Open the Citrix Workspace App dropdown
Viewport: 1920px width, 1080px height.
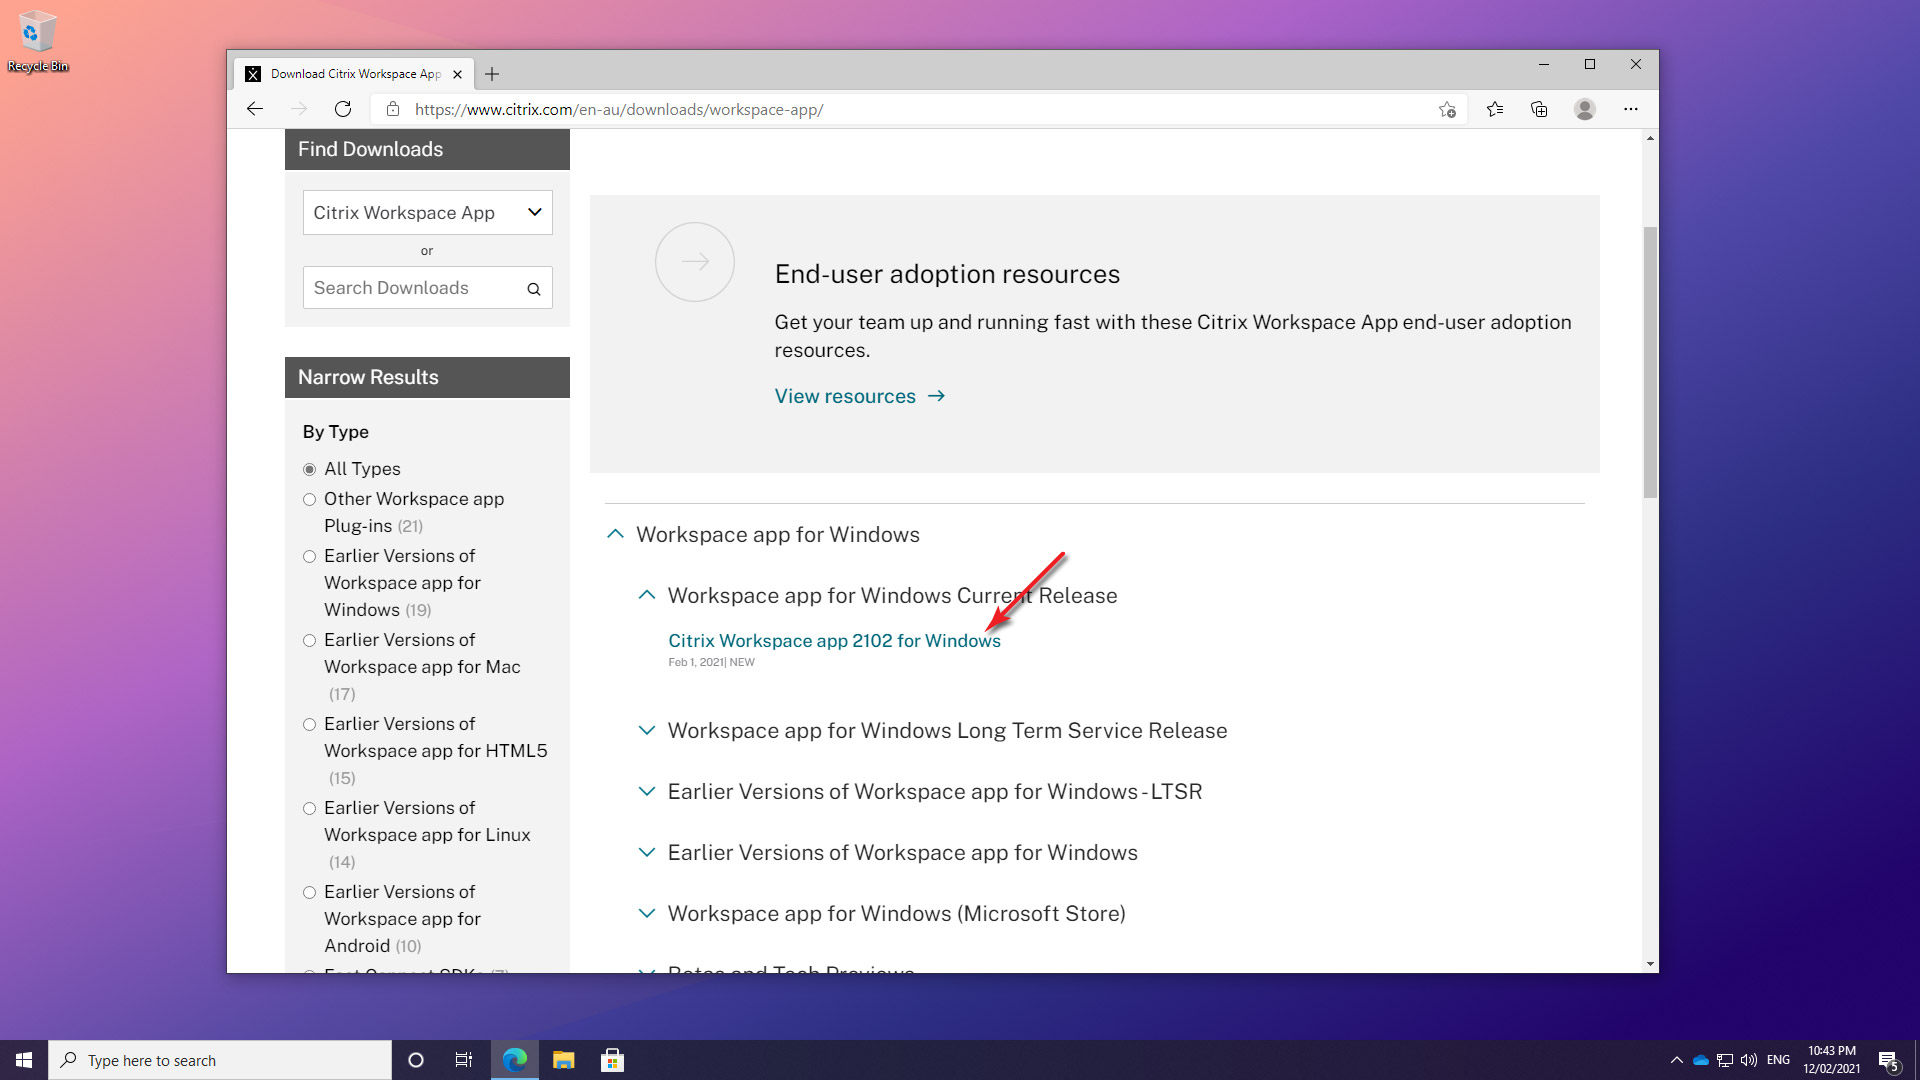coord(427,212)
